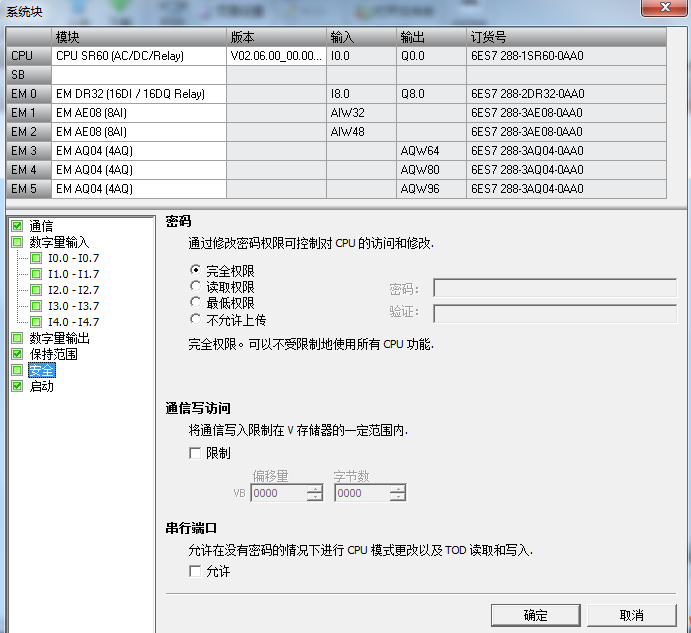Open the 安全 settings node

[x=42, y=370]
